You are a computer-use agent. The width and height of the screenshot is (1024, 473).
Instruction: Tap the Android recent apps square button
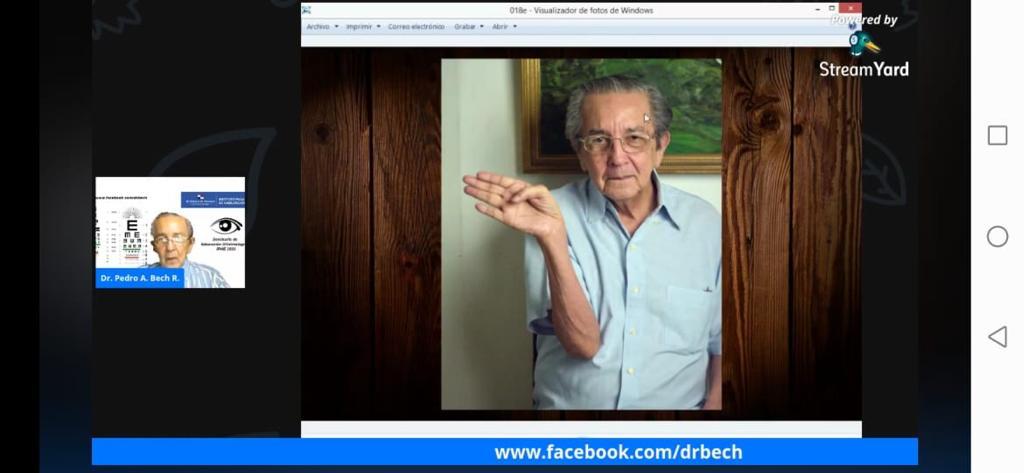pyautogui.click(x=997, y=136)
